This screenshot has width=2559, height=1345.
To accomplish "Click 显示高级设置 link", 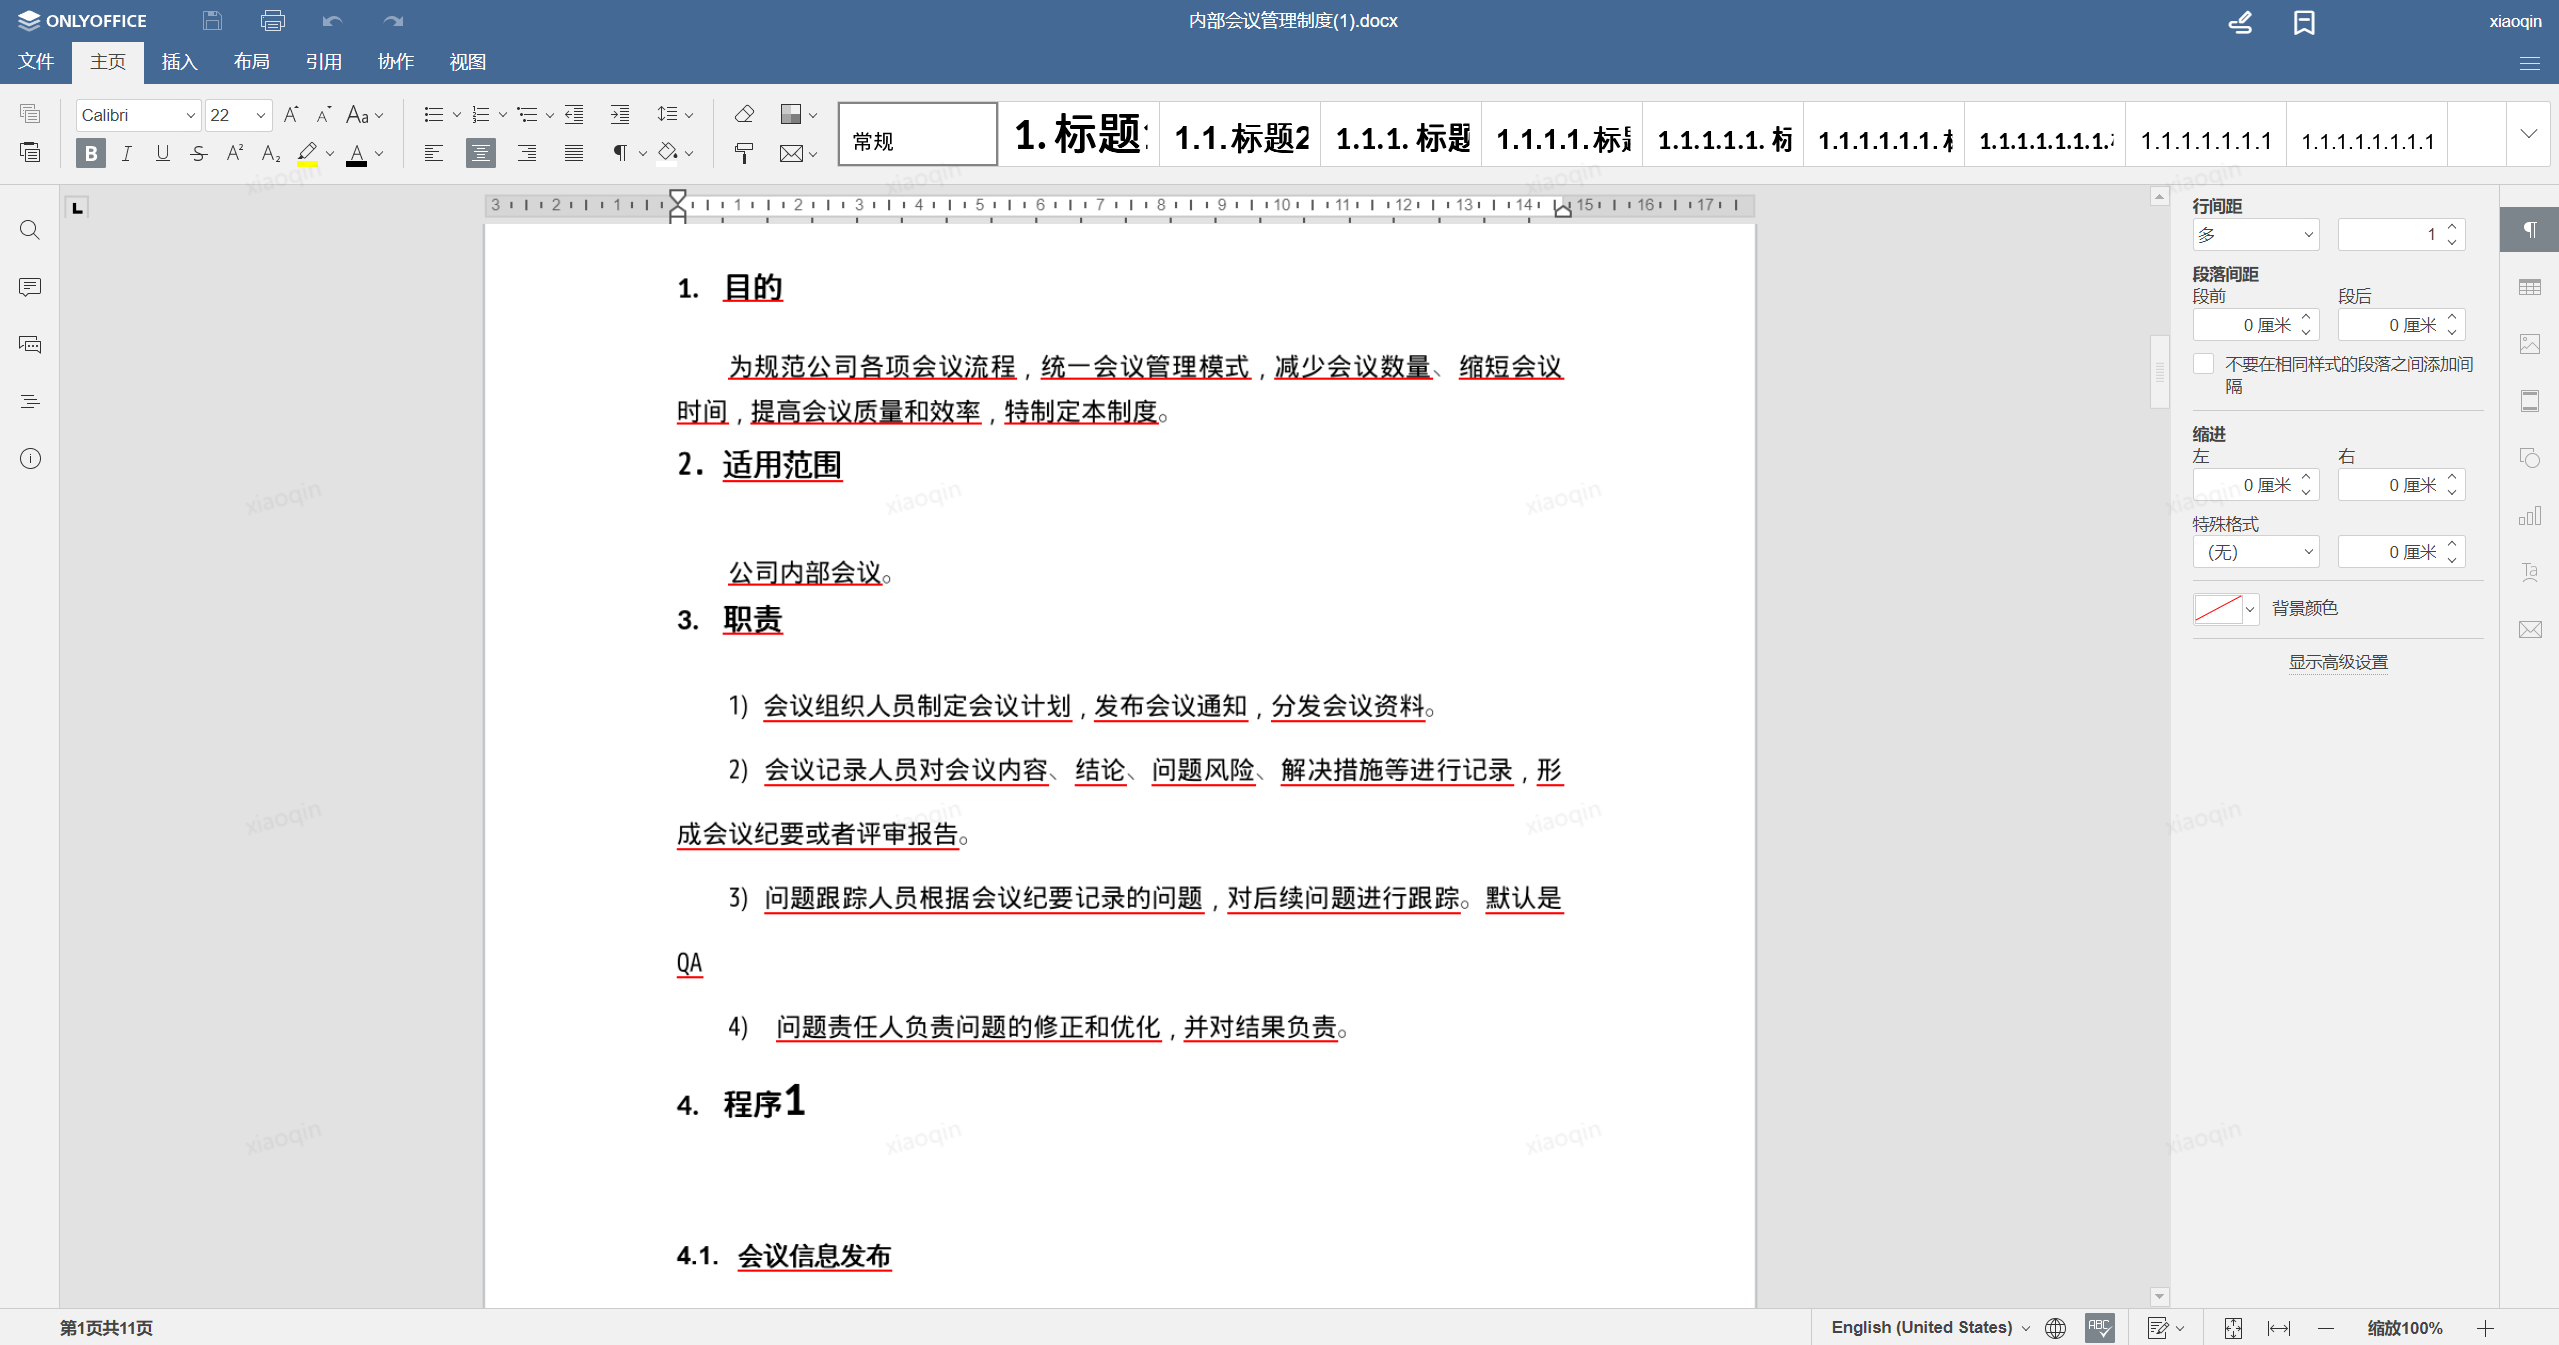I will pos(2338,662).
